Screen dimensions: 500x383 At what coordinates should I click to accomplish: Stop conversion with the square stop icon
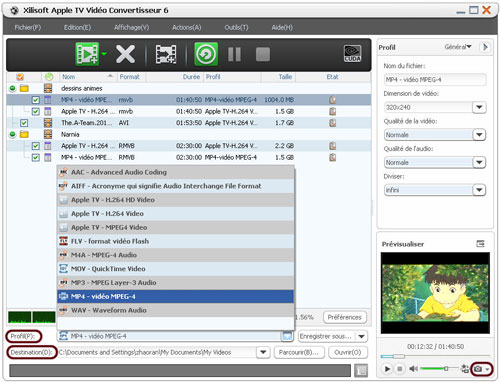263,54
